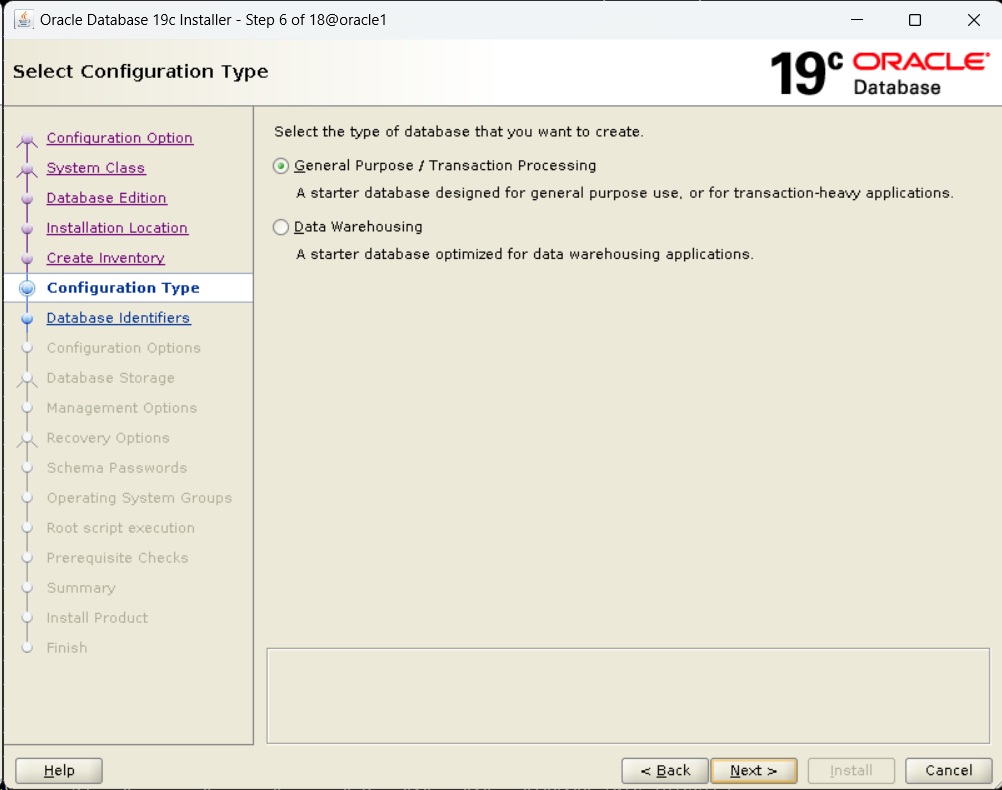Select General Purpose / Transaction Processing radio button
The width and height of the screenshot is (1002, 790).
click(282, 166)
